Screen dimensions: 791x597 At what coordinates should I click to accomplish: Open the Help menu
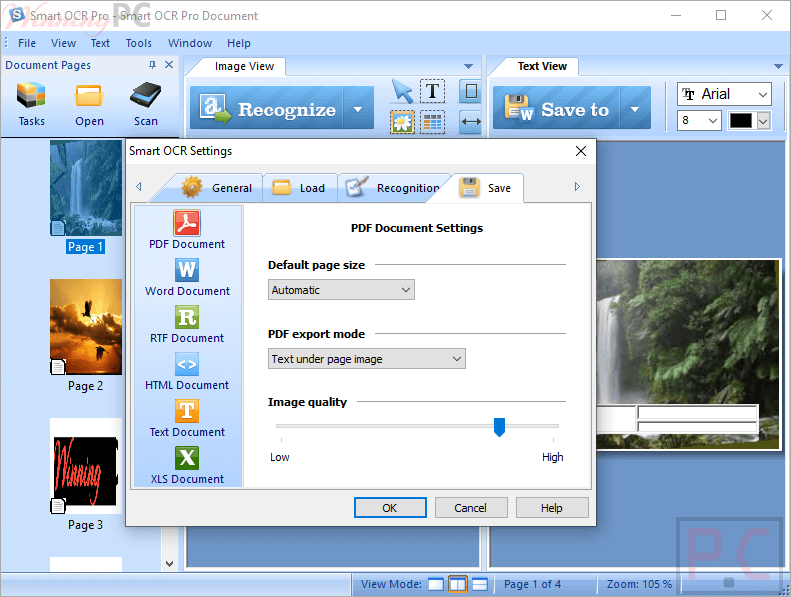click(239, 43)
